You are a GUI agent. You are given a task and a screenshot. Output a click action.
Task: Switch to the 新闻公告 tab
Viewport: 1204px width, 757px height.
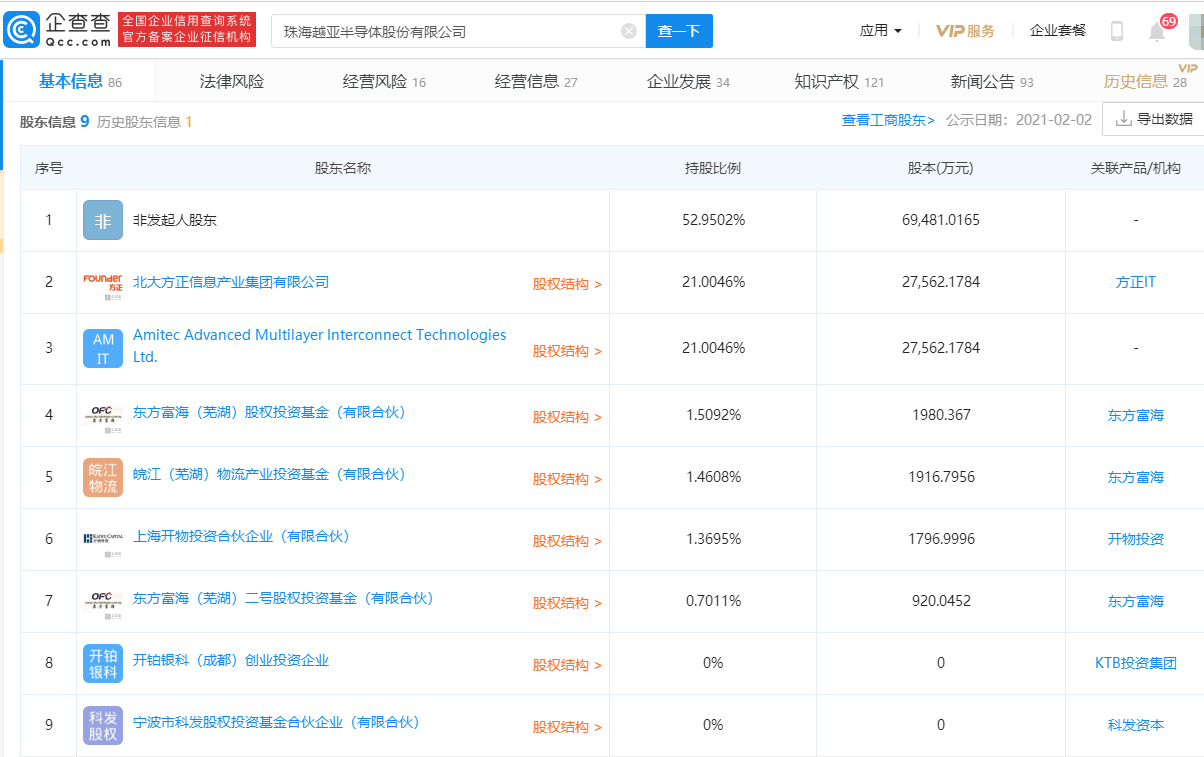(992, 82)
